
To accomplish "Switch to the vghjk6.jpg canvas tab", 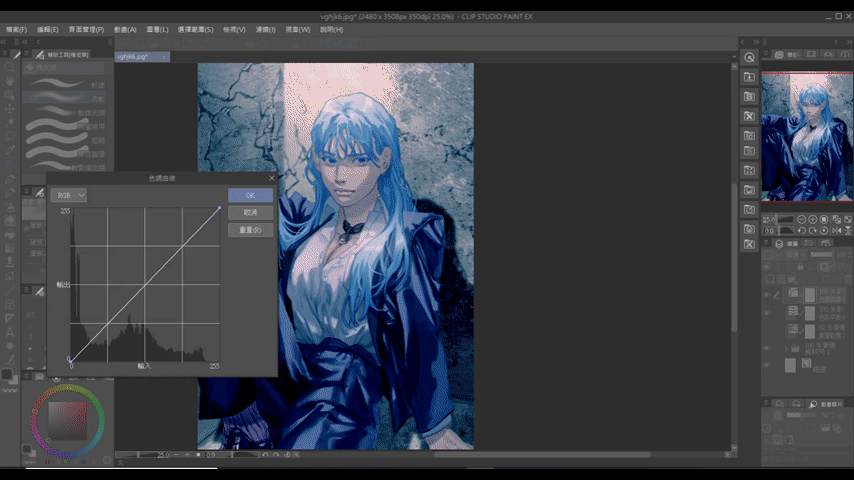I will [x=133, y=57].
